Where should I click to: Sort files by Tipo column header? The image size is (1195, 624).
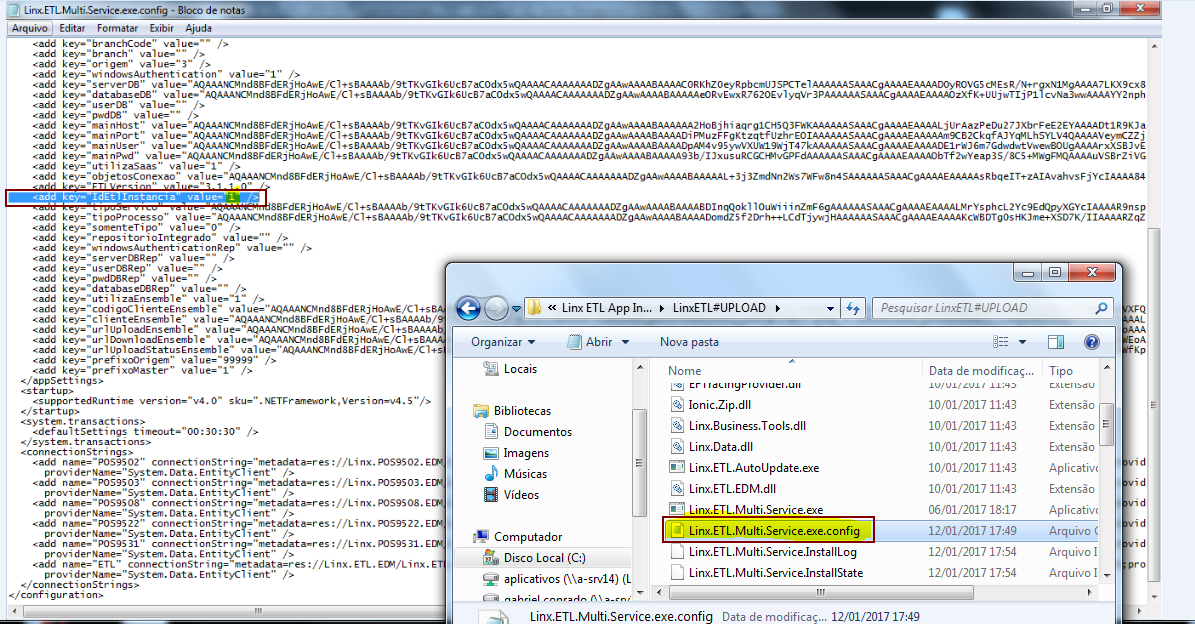coord(1060,370)
